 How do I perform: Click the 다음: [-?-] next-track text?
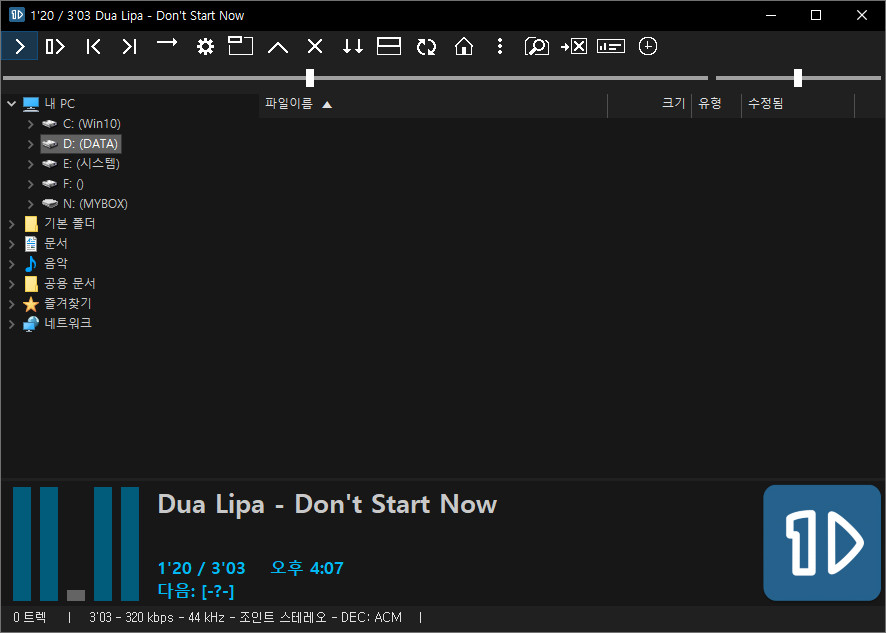[x=196, y=591]
